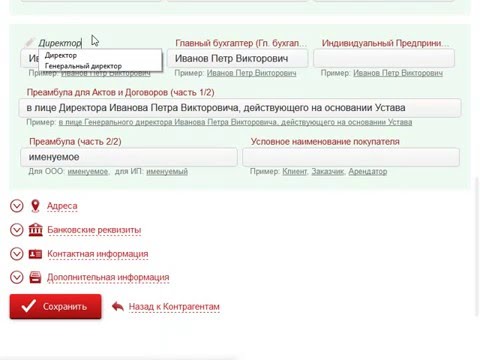Insert именуемый example for ИП
This screenshot has height=360, width=480.
(167, 172)
